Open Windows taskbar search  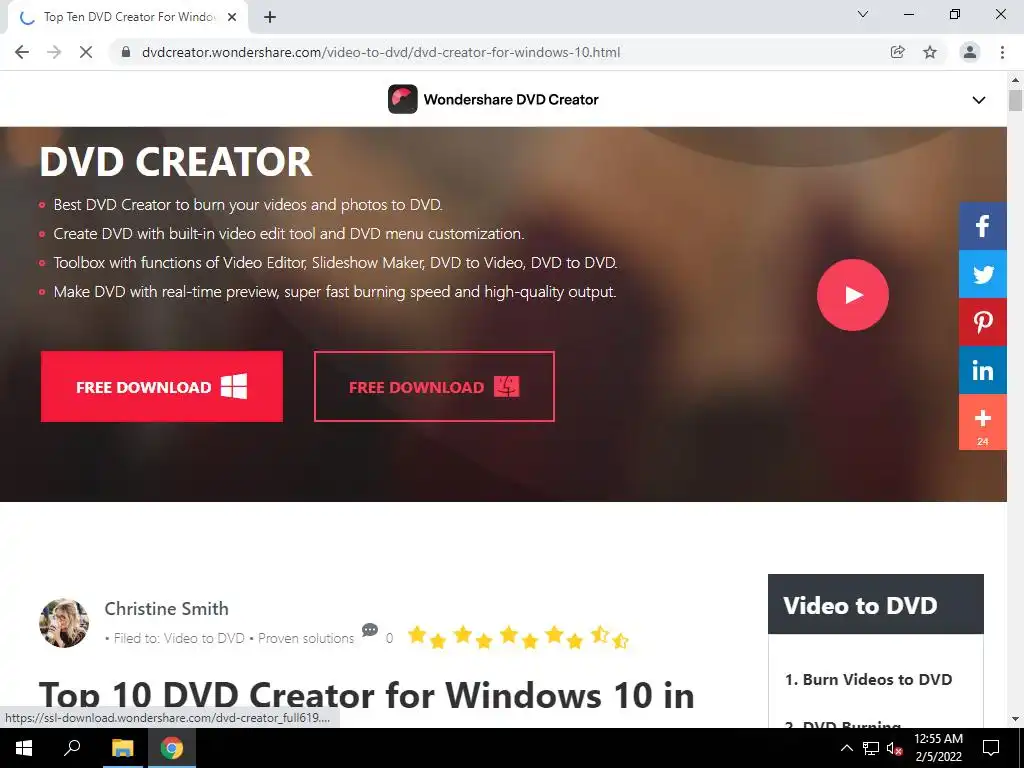(x=72, y=748)
